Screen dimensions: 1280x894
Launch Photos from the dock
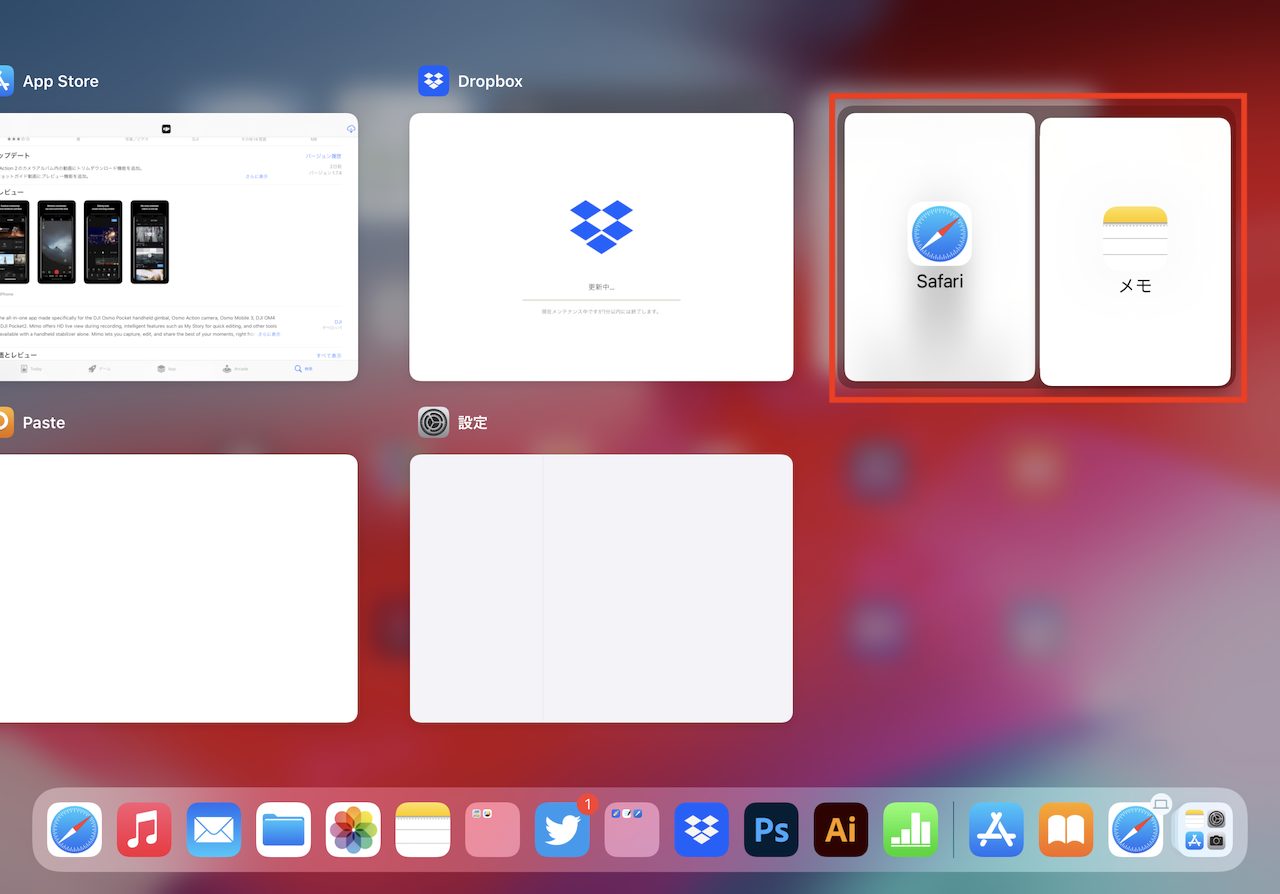(x=353, y=829)
